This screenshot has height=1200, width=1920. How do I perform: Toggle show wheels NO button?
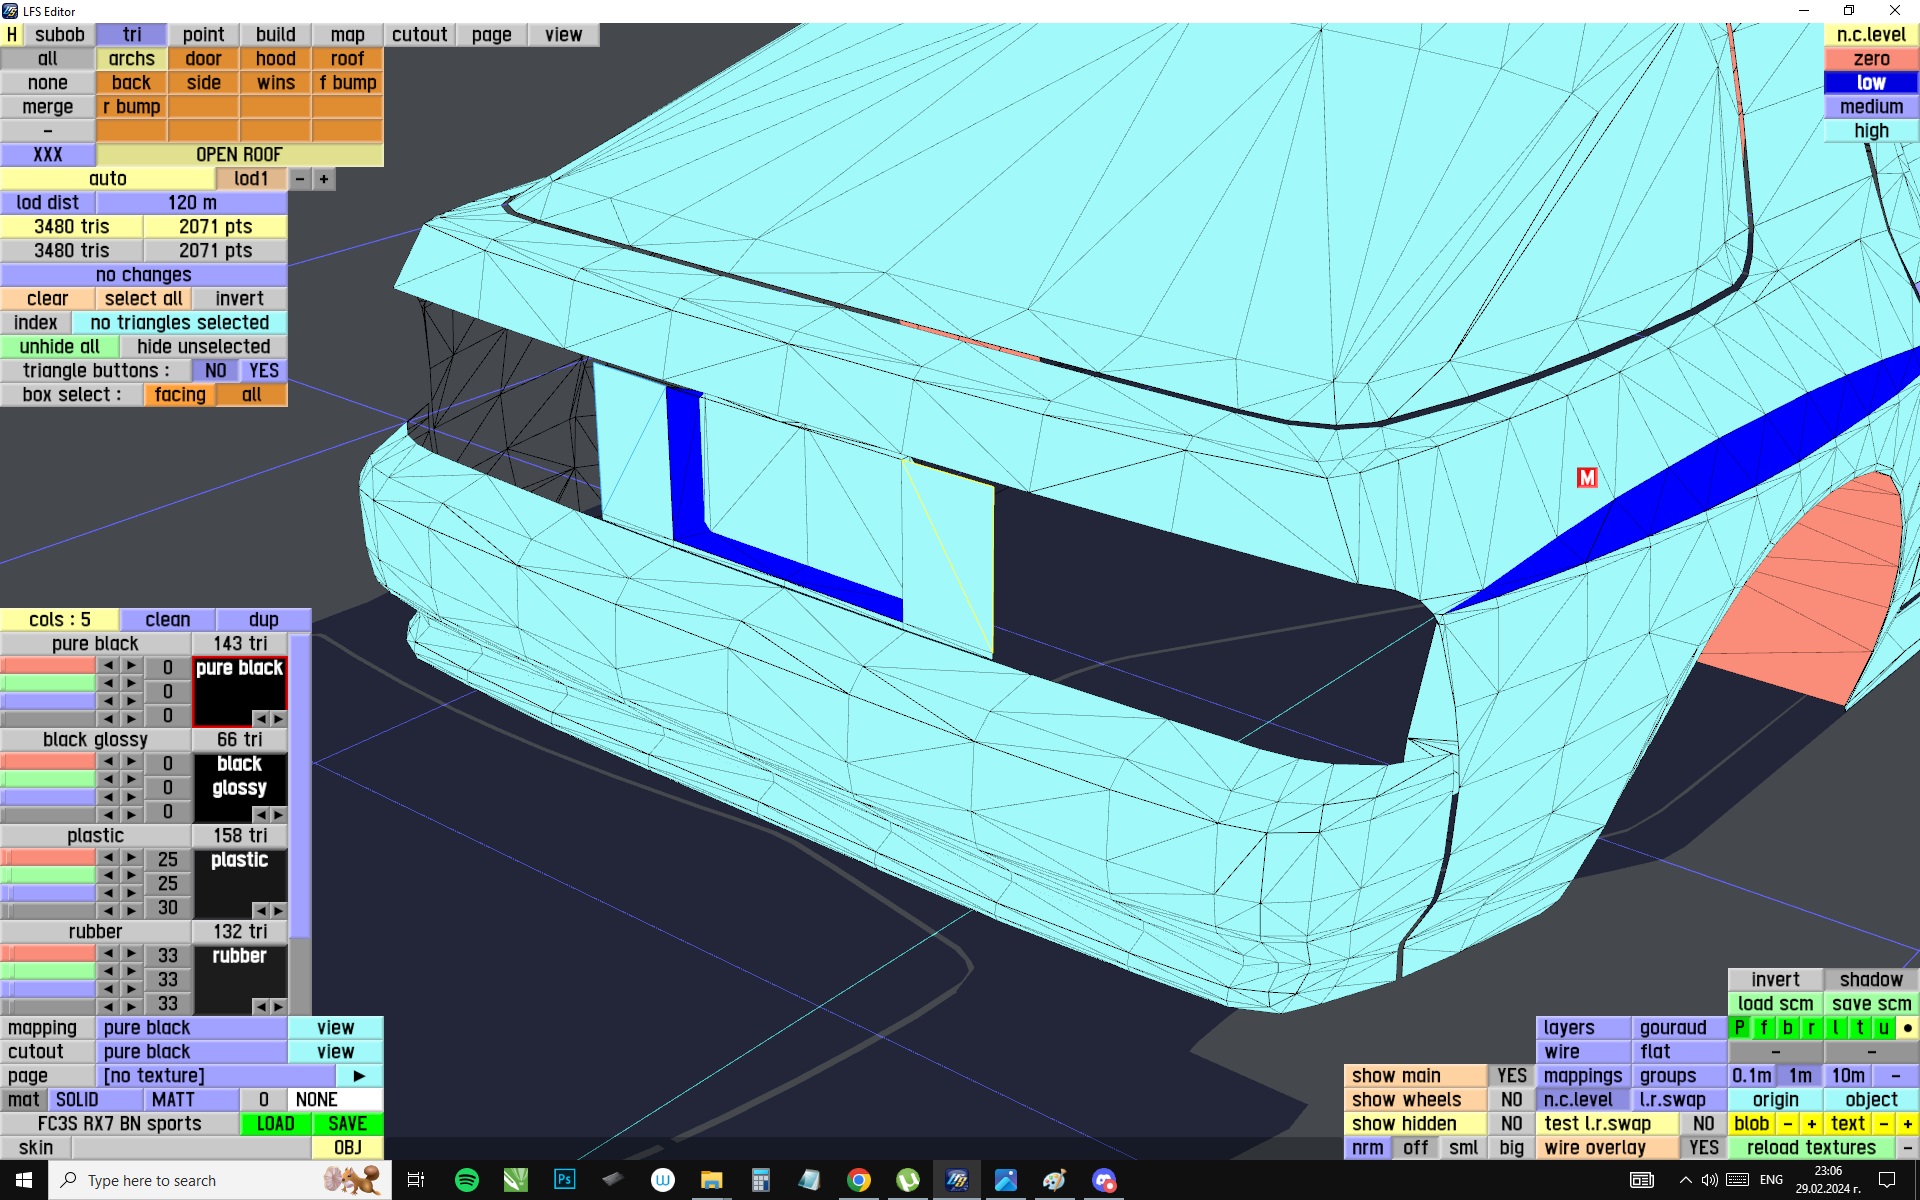click(1511, 1099)
